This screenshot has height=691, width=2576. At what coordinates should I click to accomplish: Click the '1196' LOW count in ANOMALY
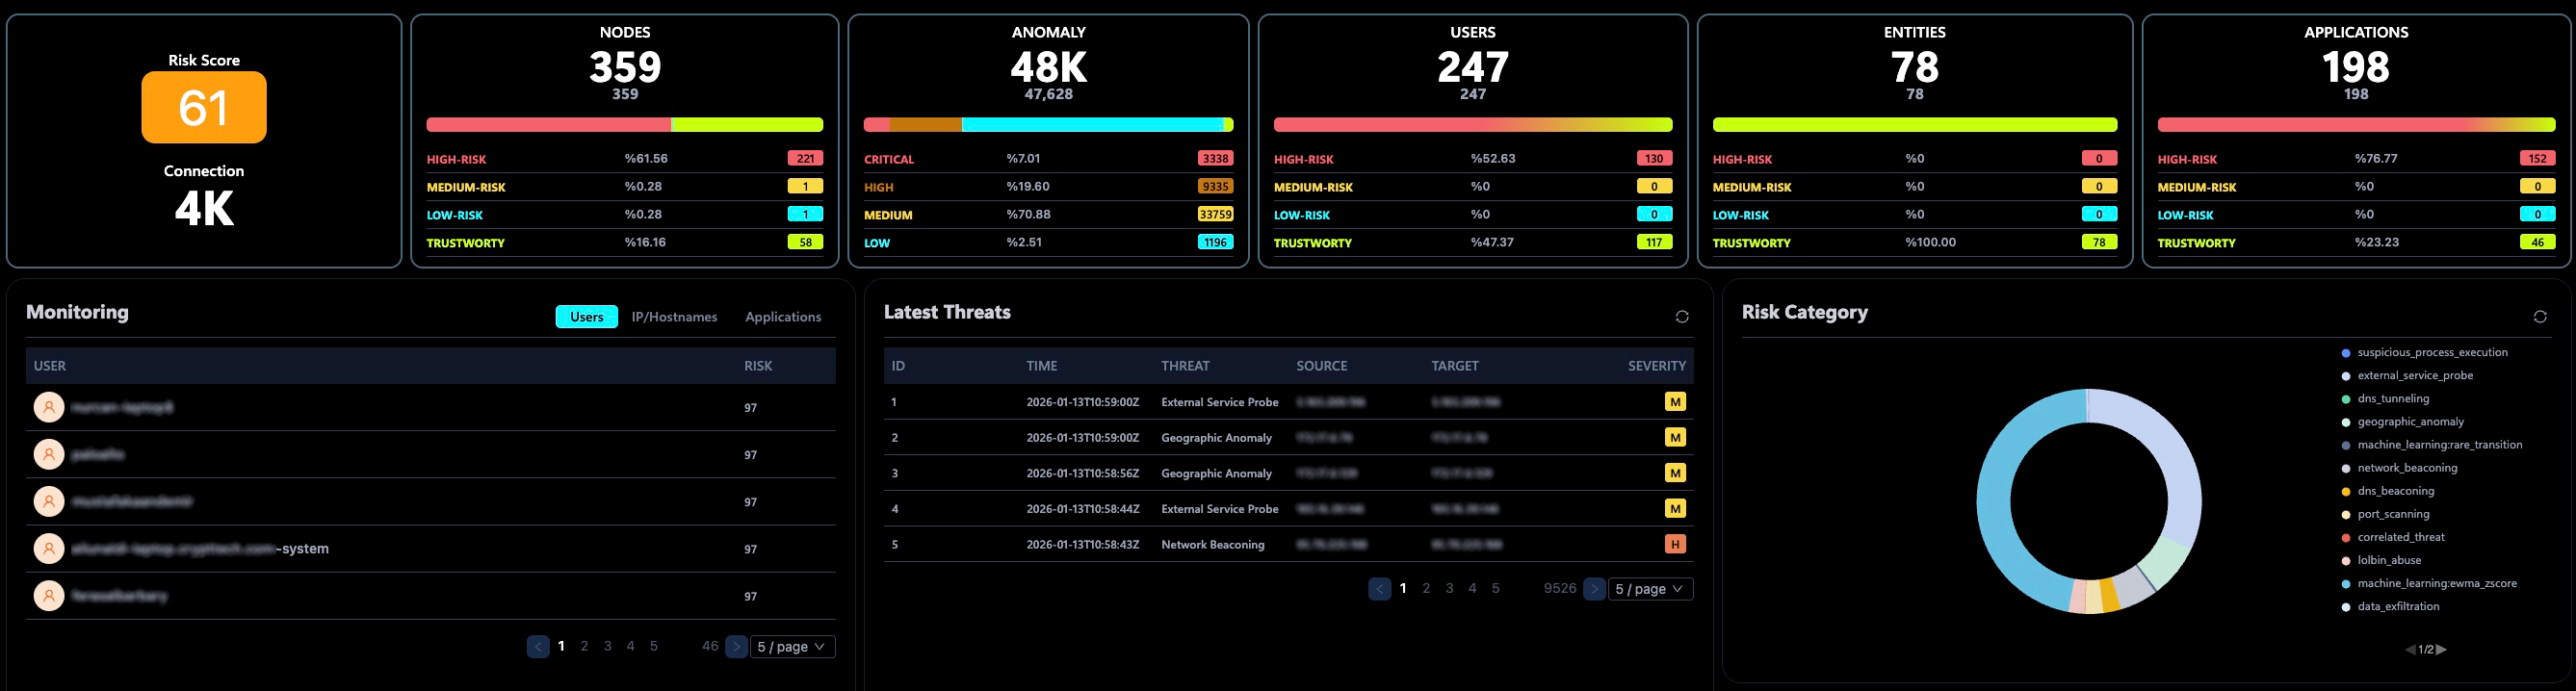1215,243
